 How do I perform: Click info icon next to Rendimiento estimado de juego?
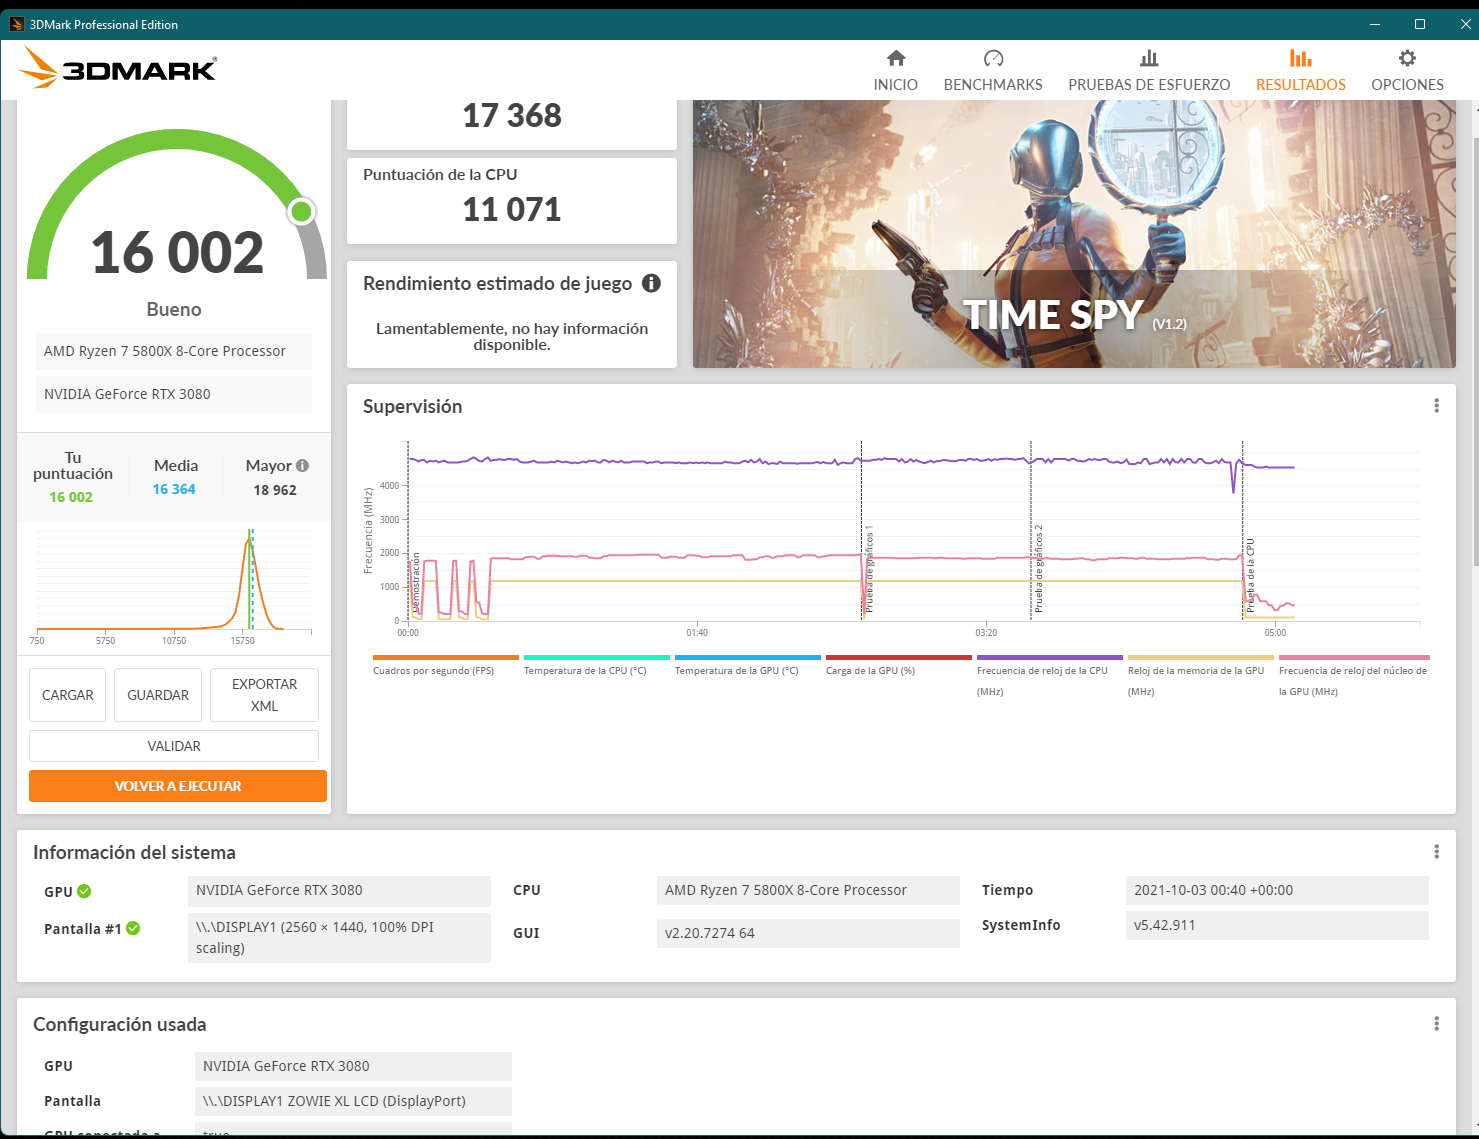[651, 283]
